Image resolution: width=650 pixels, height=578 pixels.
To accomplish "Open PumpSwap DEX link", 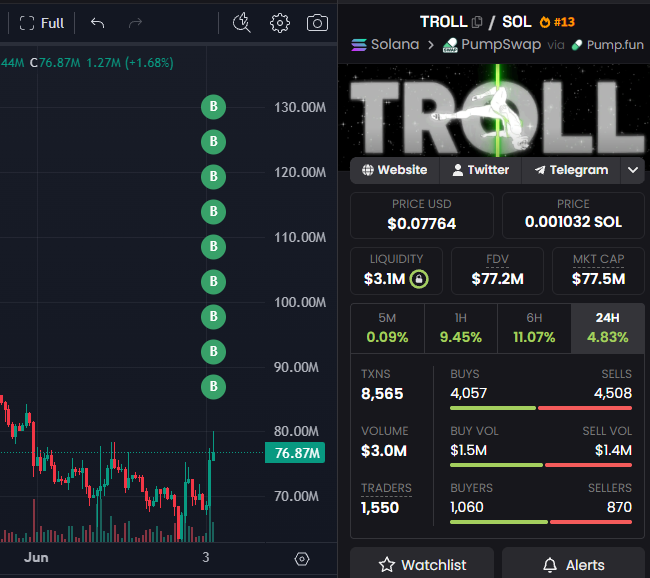I will [492, 45].
